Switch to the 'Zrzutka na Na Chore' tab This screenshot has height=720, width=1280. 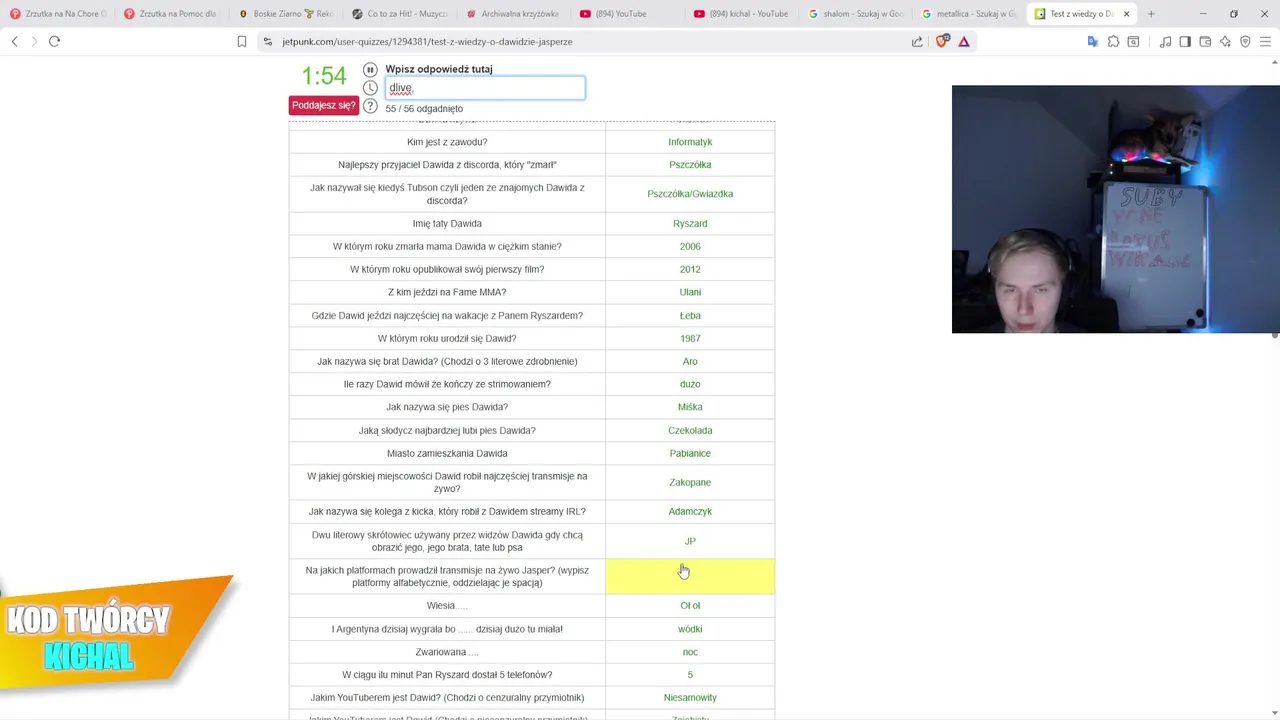click(58, 14)
